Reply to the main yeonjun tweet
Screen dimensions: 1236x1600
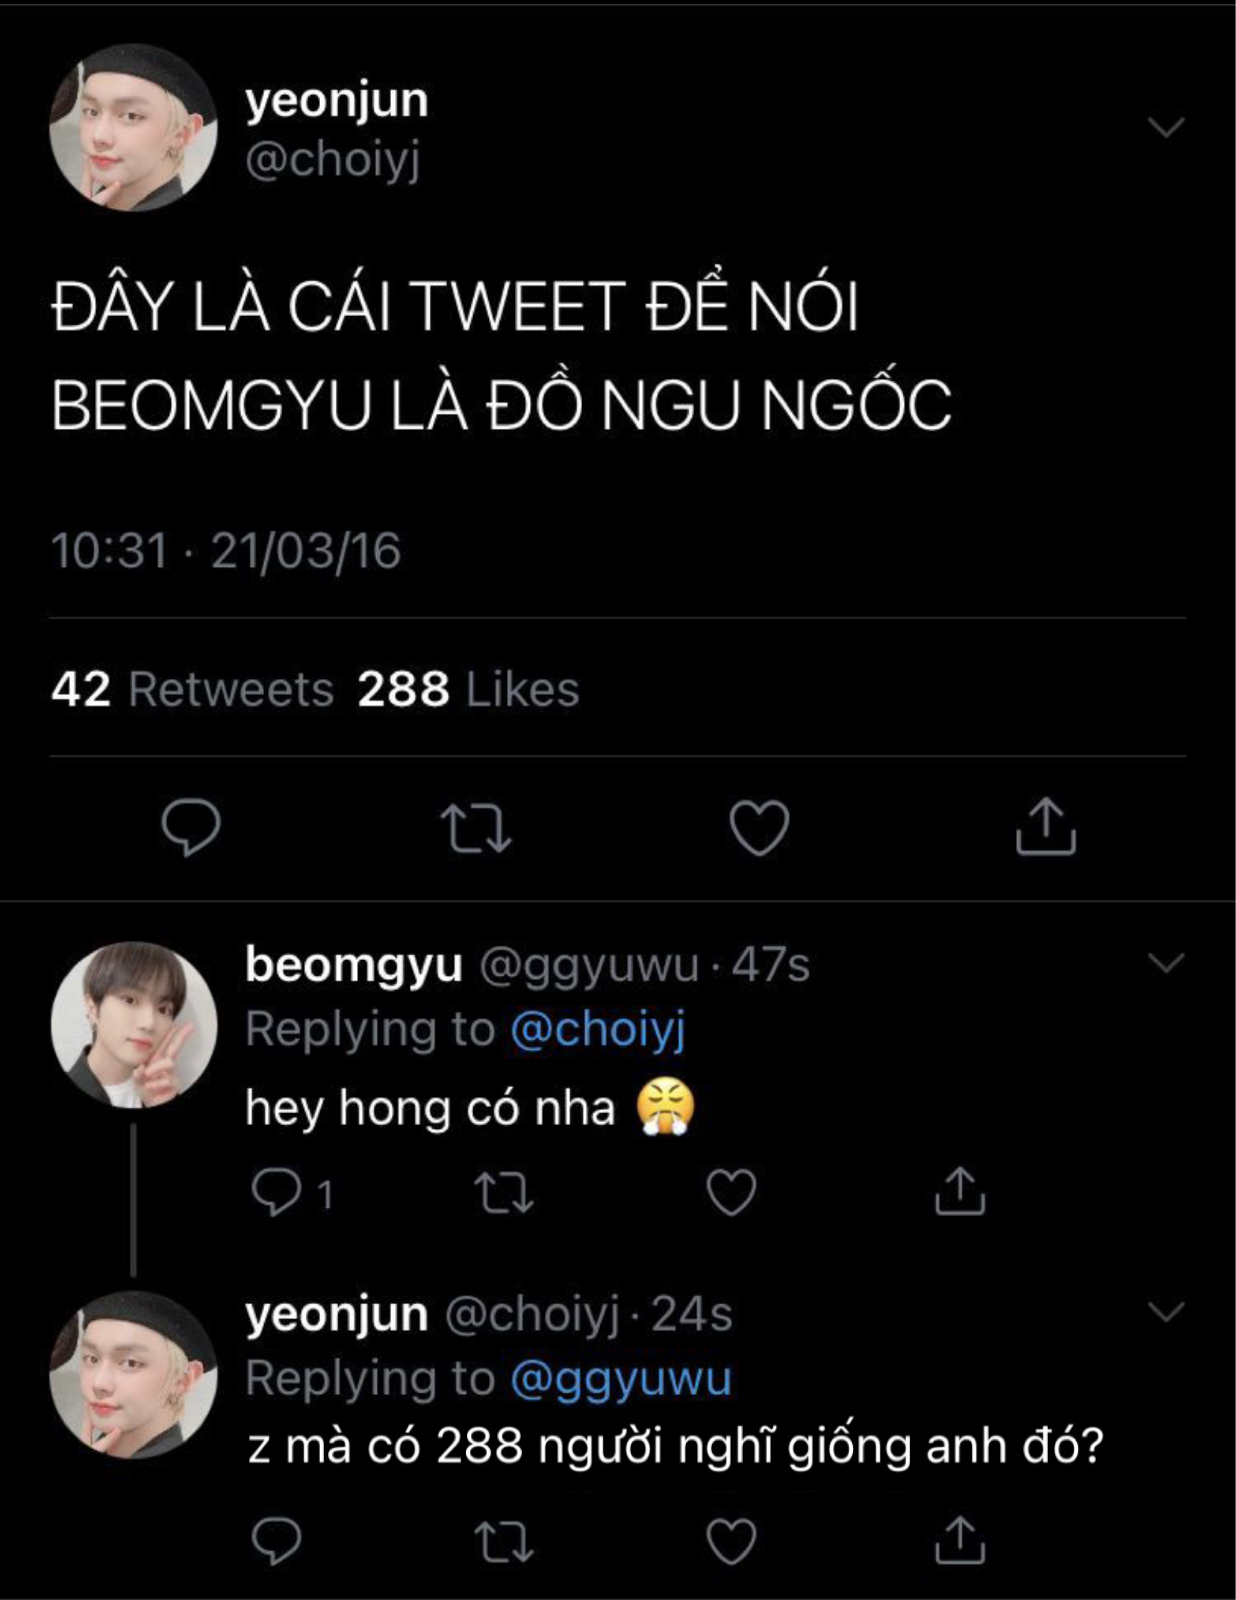click(x=190, y=827)
